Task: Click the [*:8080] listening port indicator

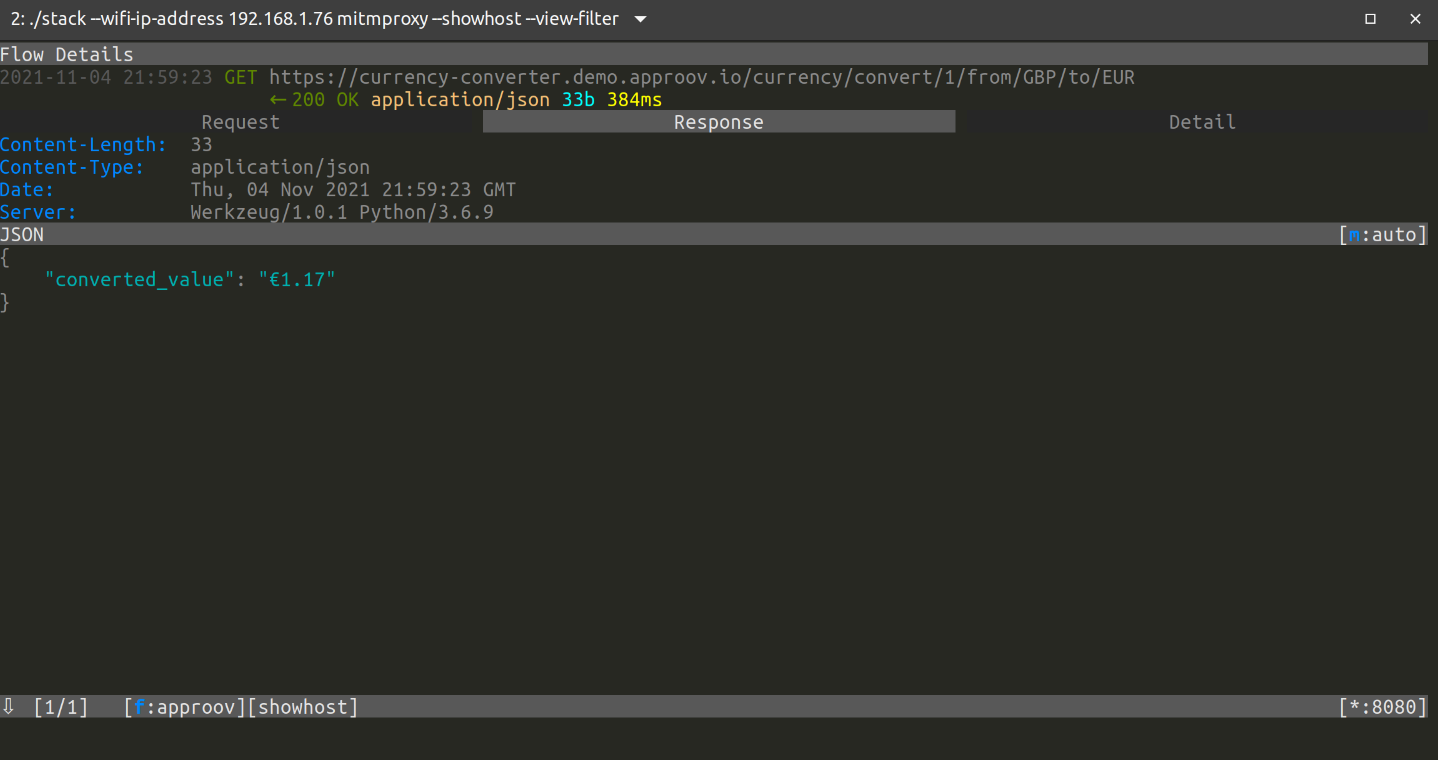Action: [1382, 707]
